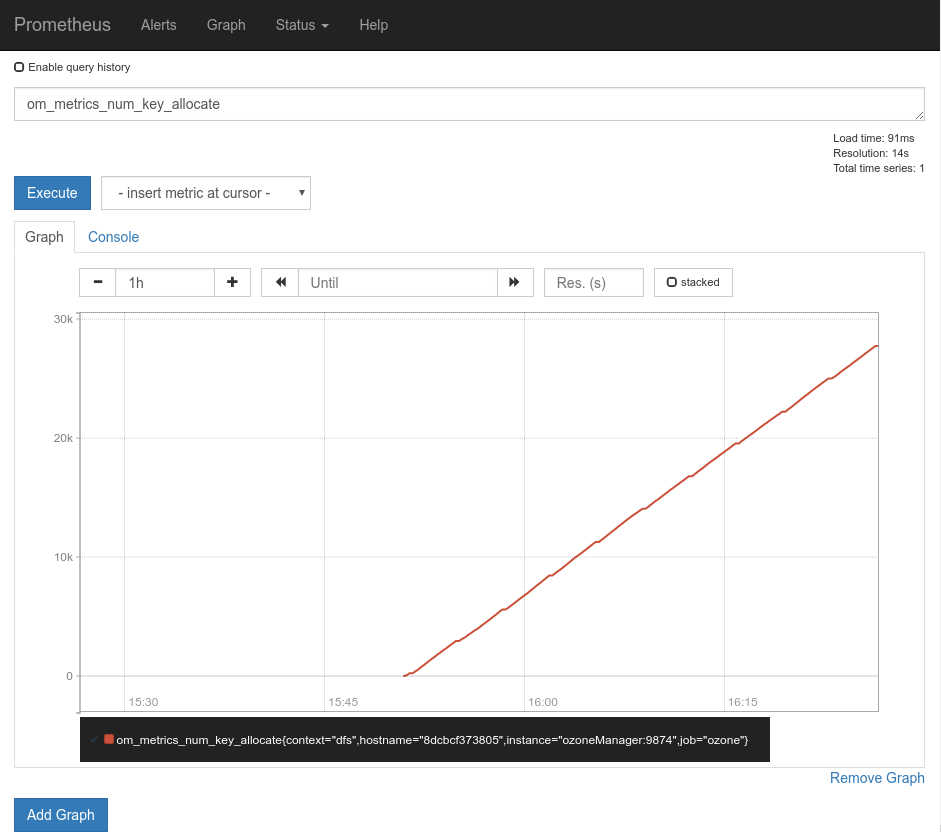This screenshot has height=832, width=941.
Task: Click the red series color swatch in legend
Action: [x=109, y=739]
